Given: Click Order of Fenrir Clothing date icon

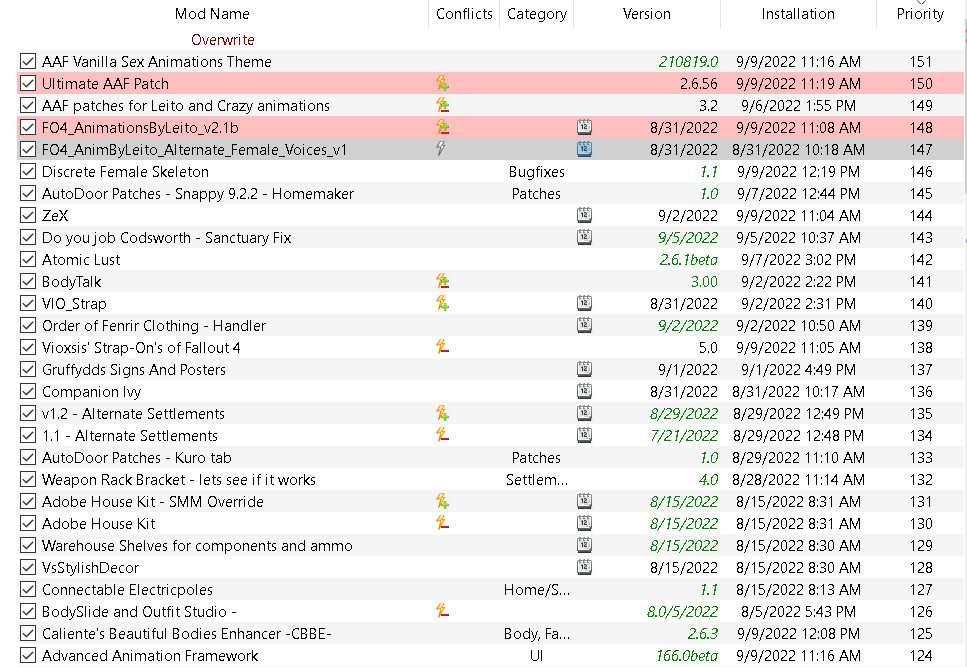Looking at the screenshot, I should [584, 325].
